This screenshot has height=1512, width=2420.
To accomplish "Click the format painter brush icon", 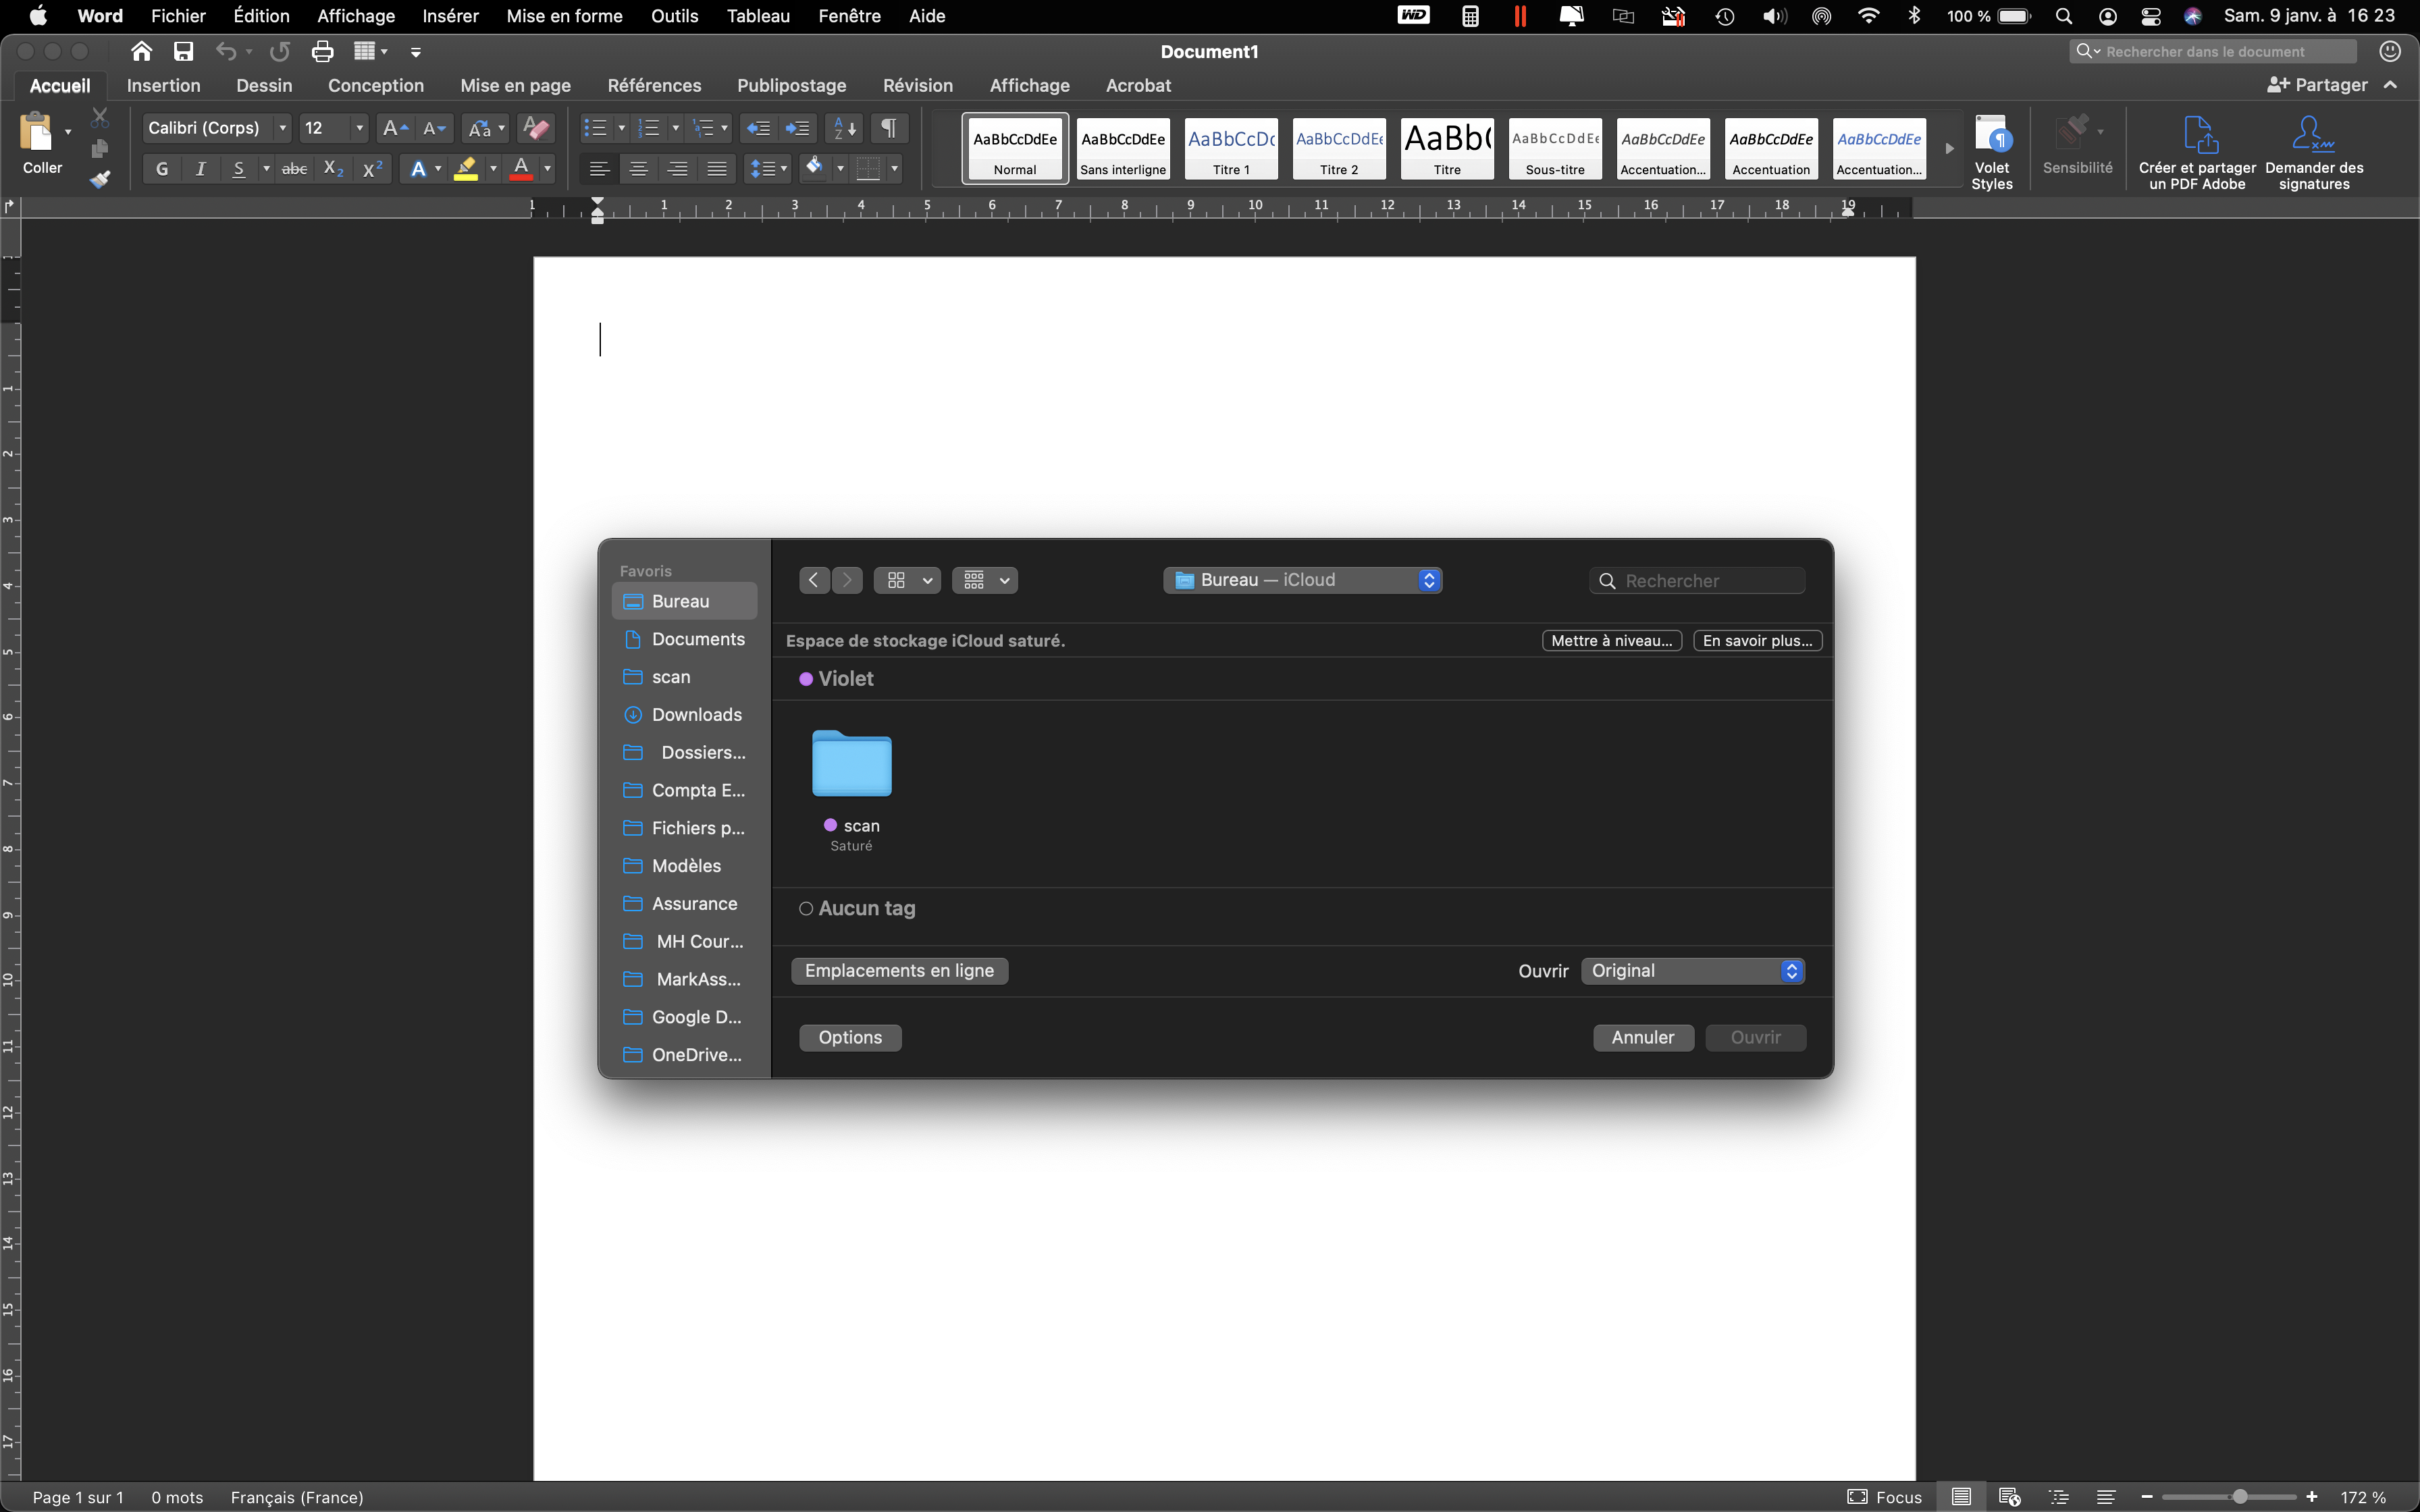I will tap(99, 180).
